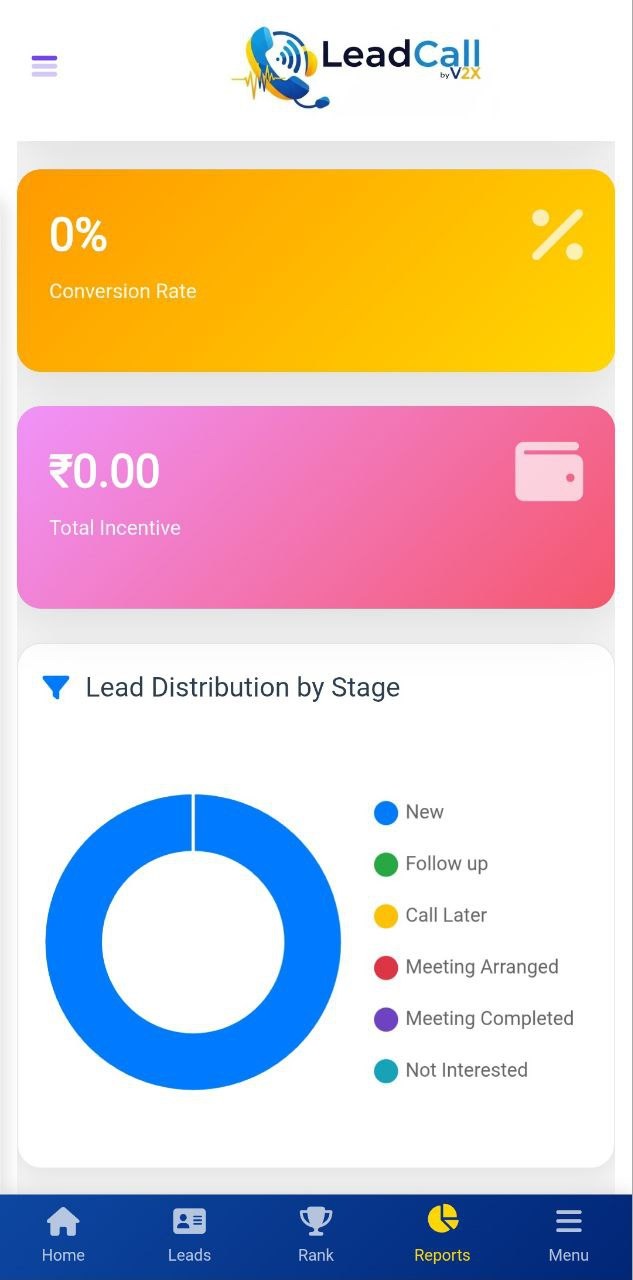
Task: Tap the wallet icon on Total Incentive card
Action: (x=549, y=470)
